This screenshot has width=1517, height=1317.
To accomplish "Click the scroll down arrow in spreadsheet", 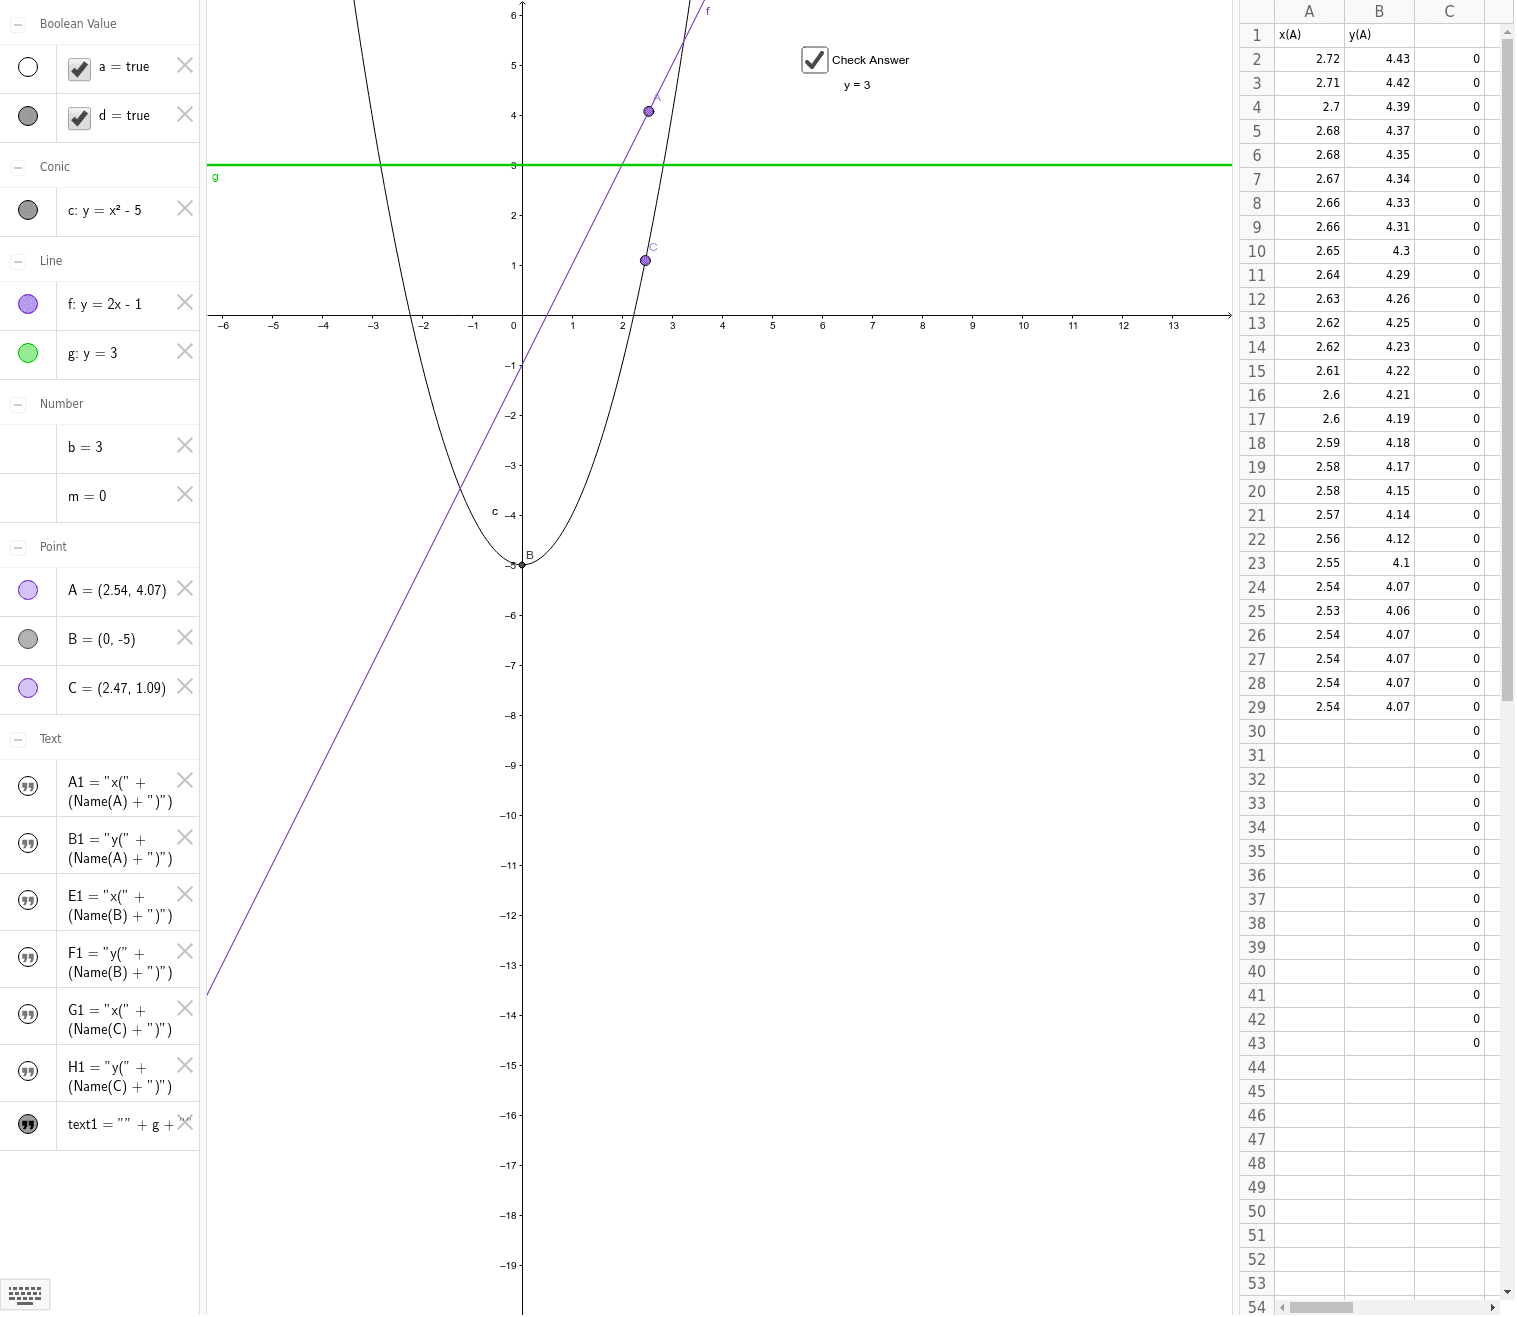I will click(1507, 1292).
